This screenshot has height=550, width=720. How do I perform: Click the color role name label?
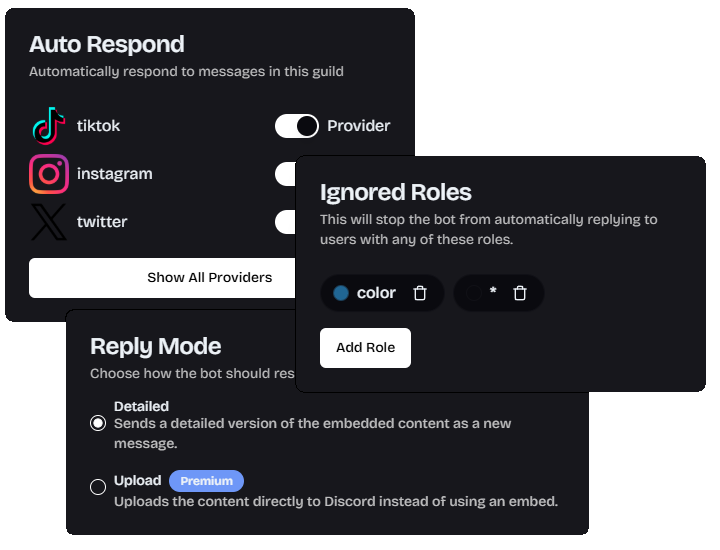click(376, 293)
